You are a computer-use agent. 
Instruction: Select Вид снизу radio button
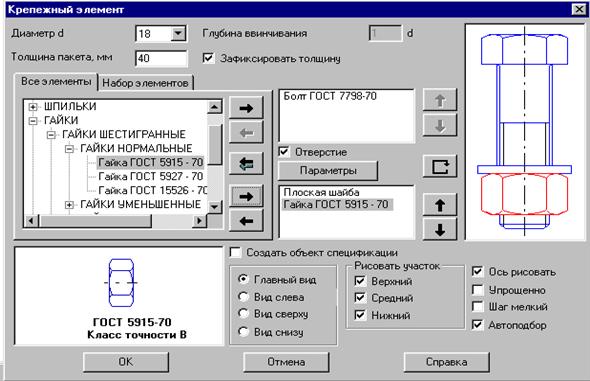pos(243,331)
